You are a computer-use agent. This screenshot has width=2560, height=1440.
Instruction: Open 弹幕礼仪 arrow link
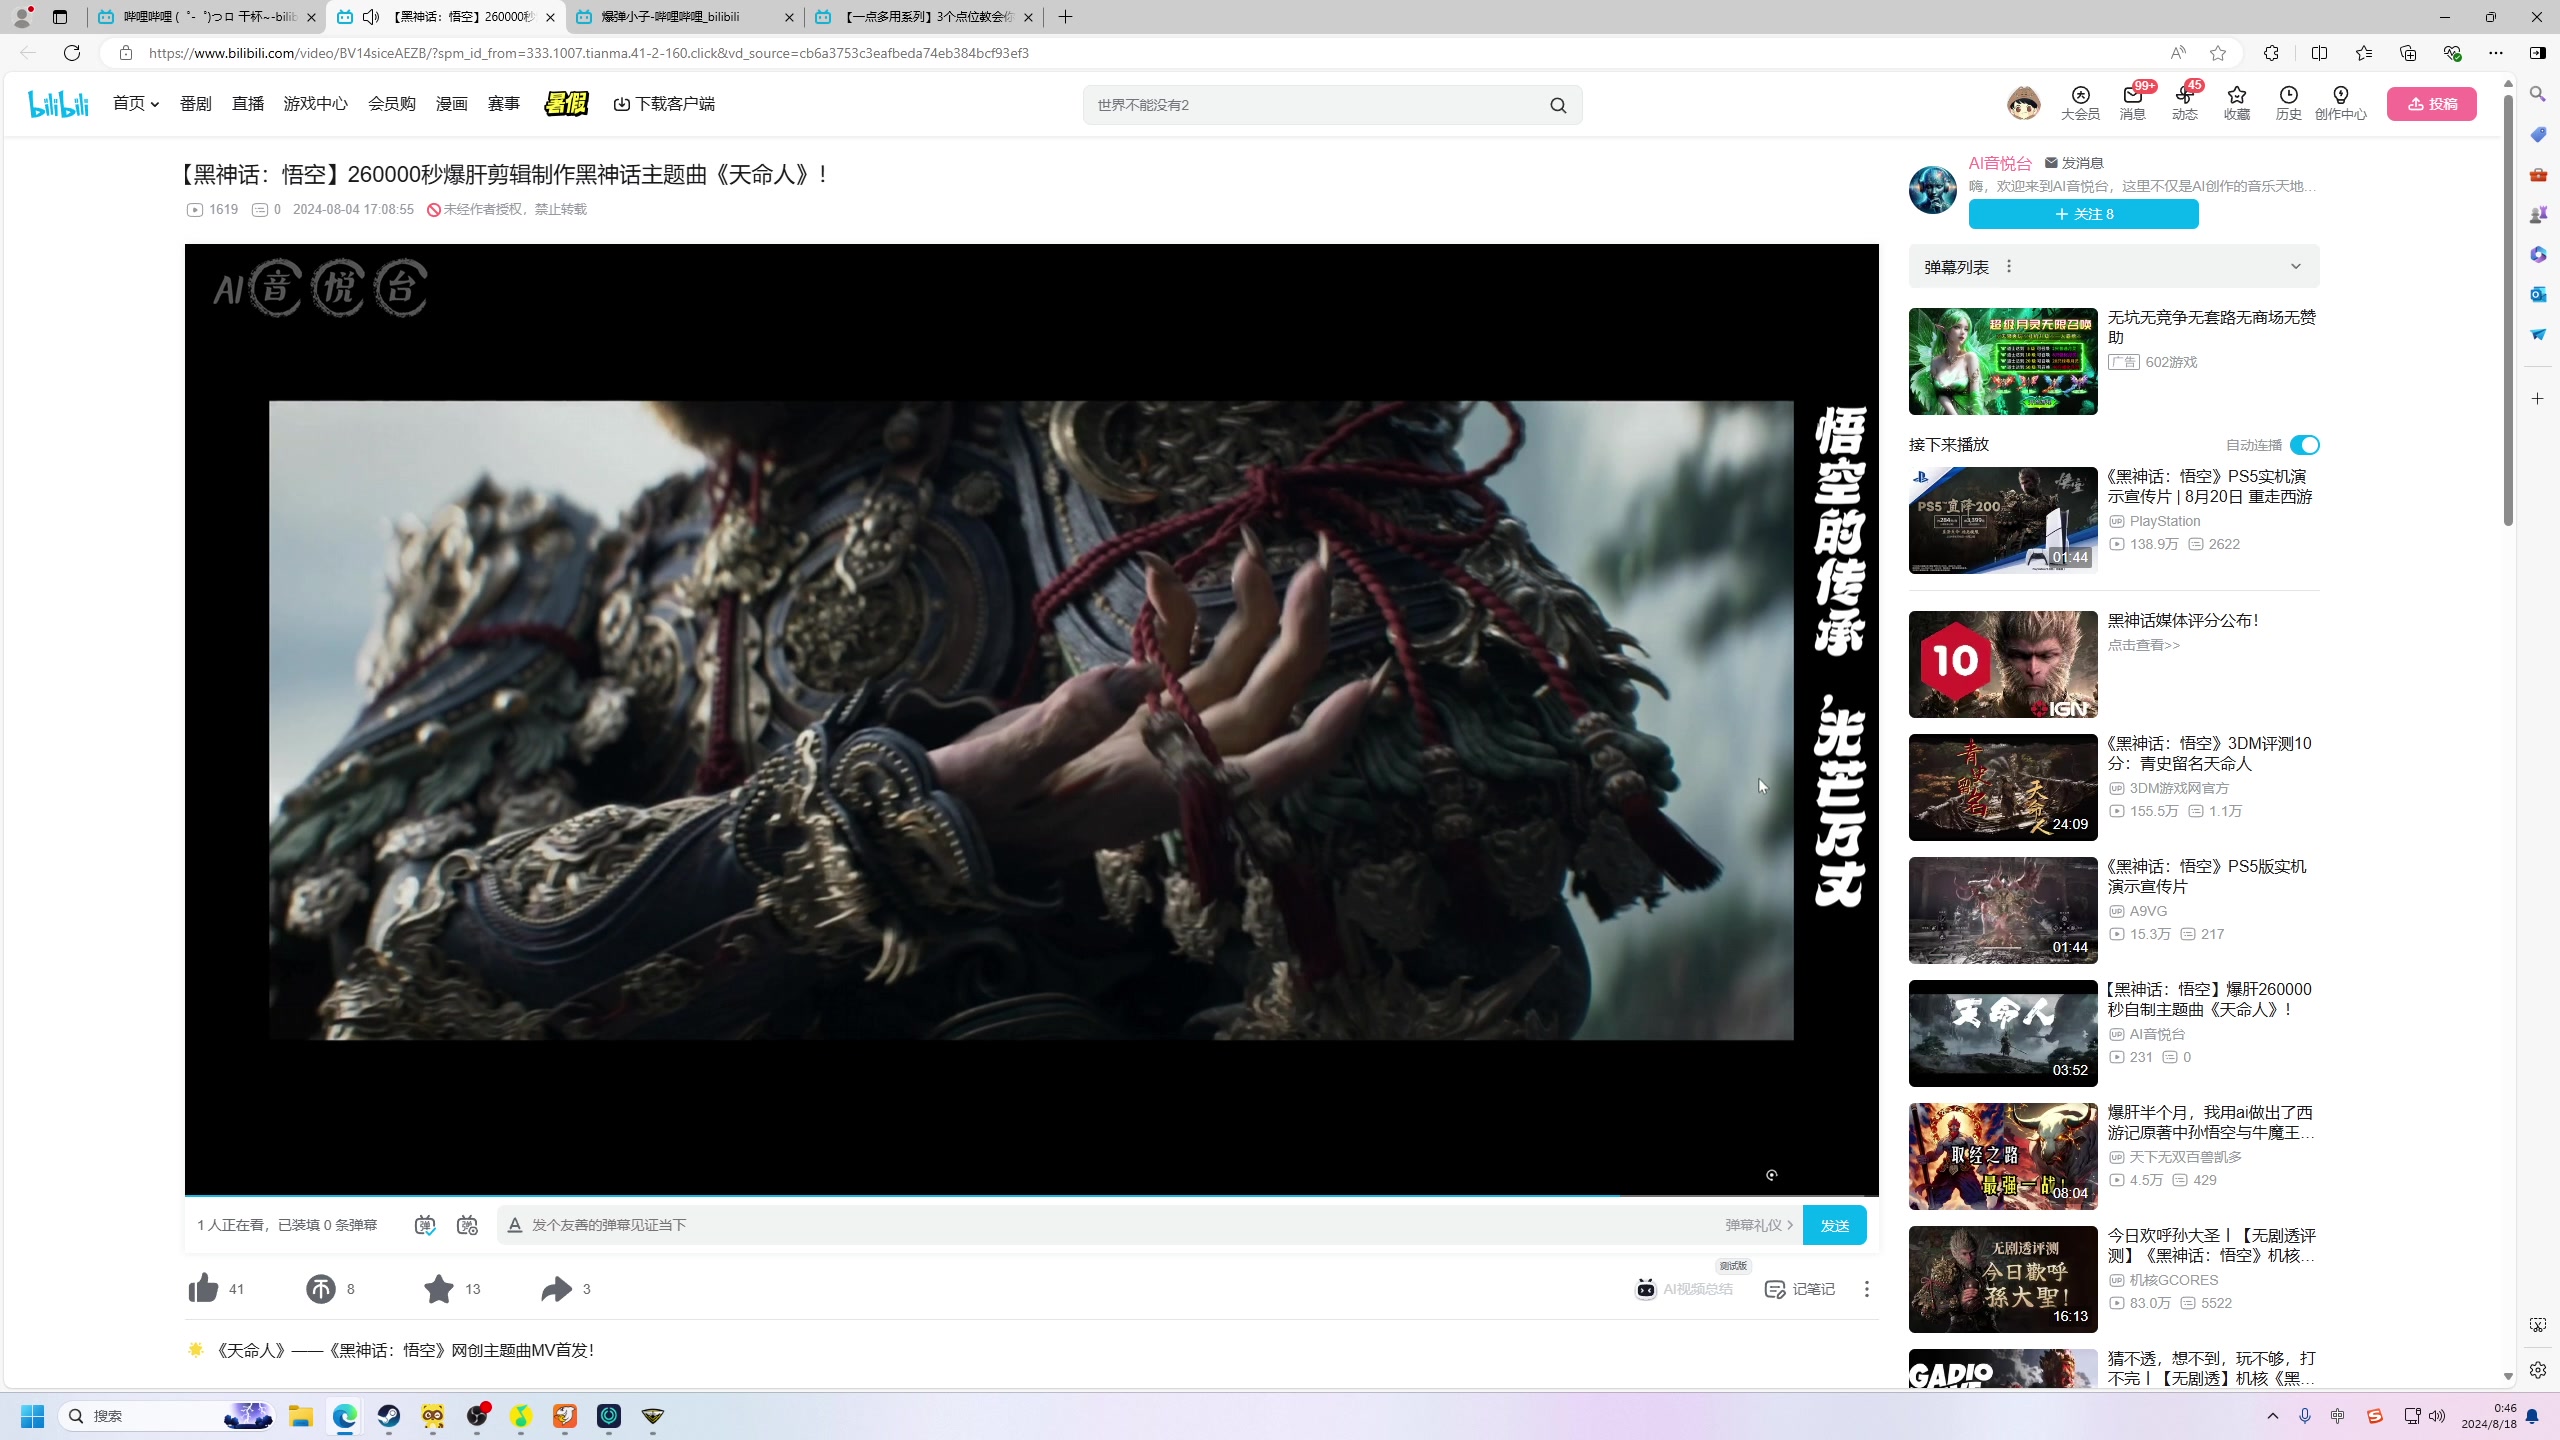[x=1758, y=1224]
